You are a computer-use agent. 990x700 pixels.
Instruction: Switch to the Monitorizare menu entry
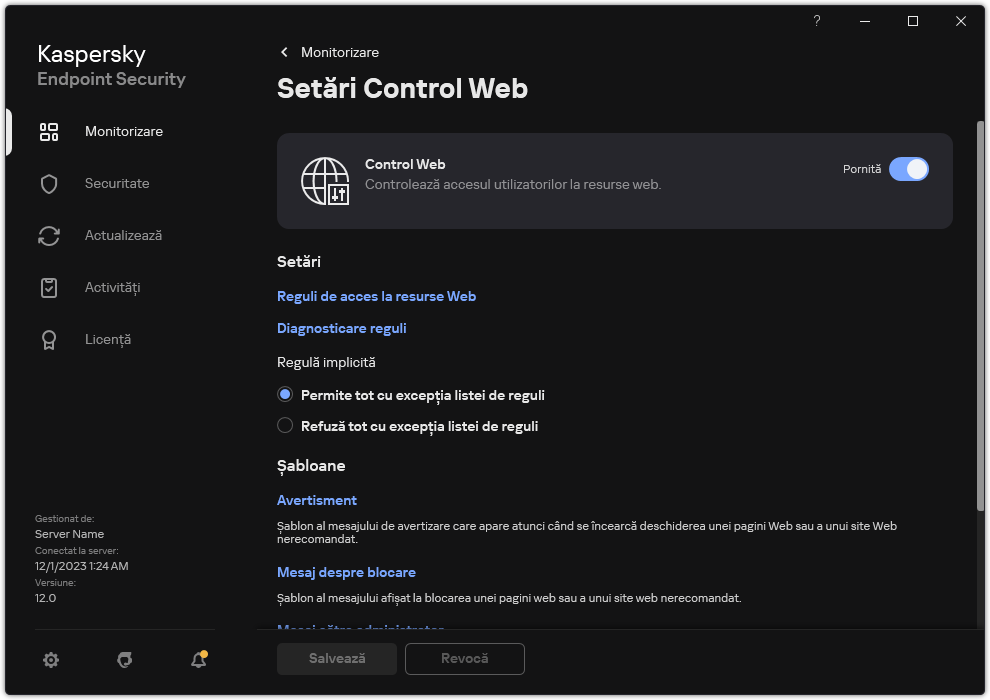tap(123, 131)
